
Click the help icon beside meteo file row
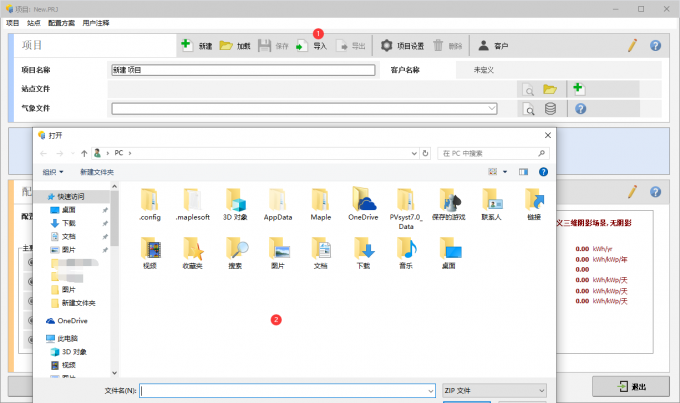(580, 108)
